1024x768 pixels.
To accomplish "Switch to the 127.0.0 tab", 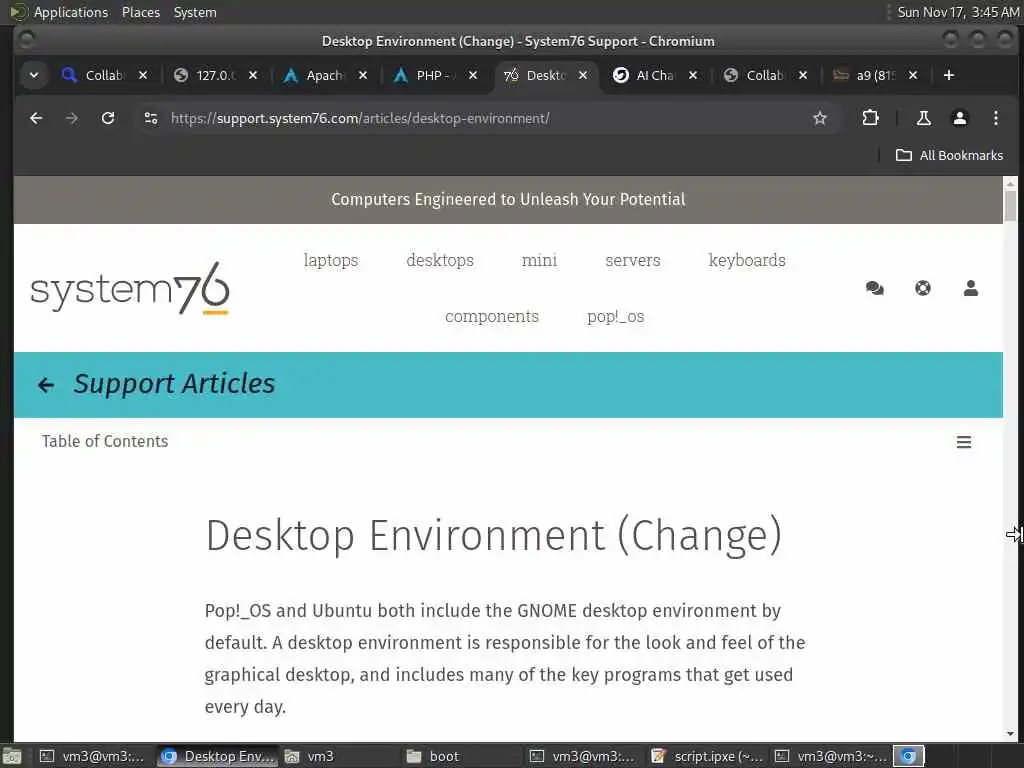I will (x=216, y=75).
